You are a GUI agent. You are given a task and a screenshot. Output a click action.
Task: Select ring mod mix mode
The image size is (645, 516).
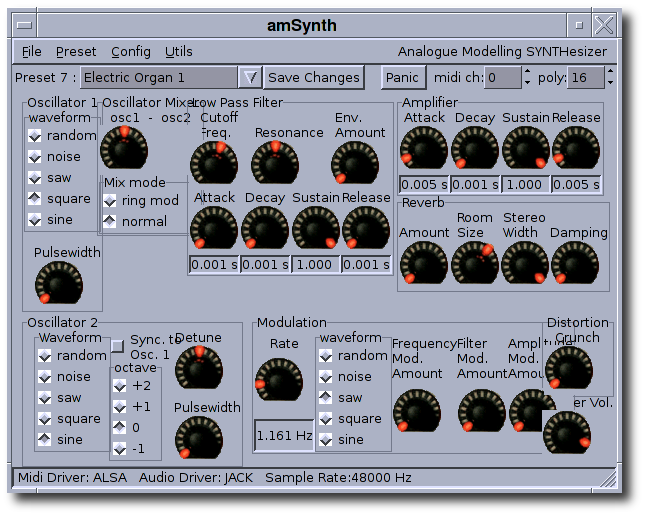pyautogui.click(x=141, y=200)
